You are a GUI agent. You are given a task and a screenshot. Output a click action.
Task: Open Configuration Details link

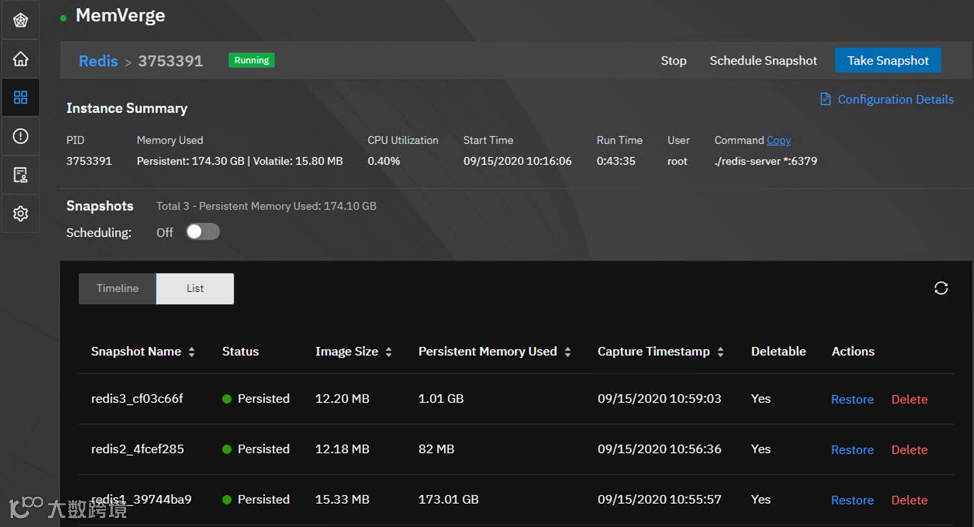[x=895, y=99]
